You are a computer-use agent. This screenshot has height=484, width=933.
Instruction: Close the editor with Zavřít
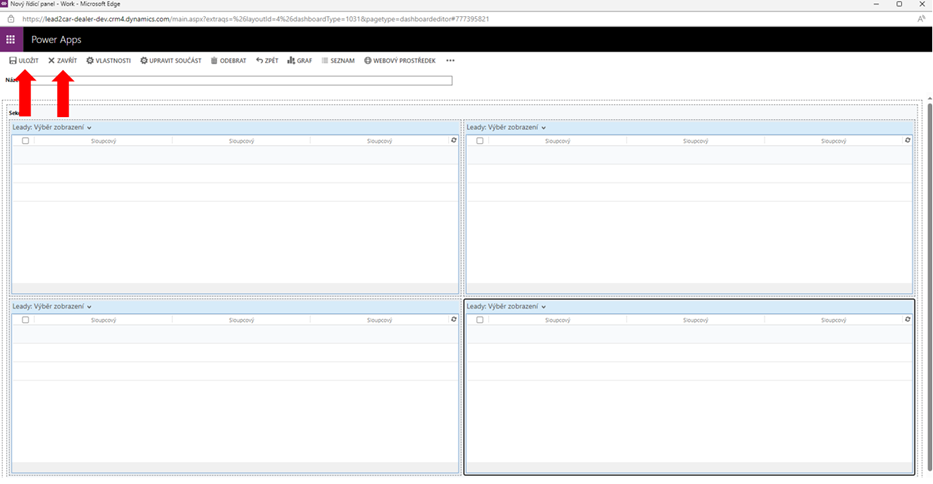[62, 61]
